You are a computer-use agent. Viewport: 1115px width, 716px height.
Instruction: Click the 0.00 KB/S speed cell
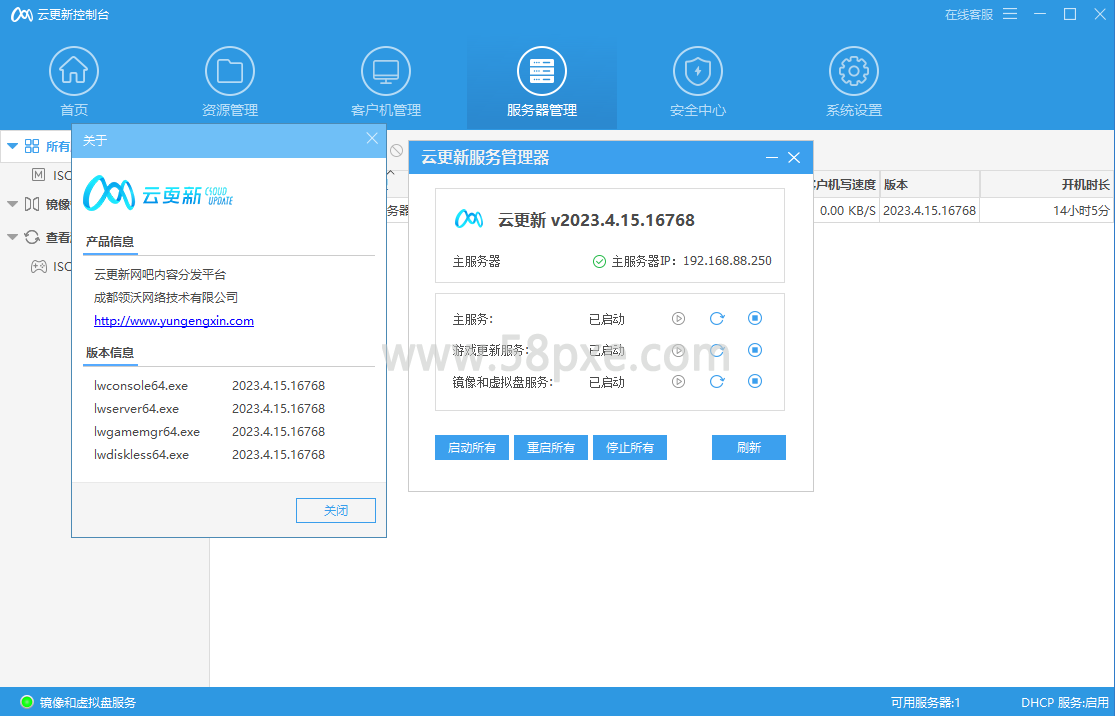pos(848,210)
